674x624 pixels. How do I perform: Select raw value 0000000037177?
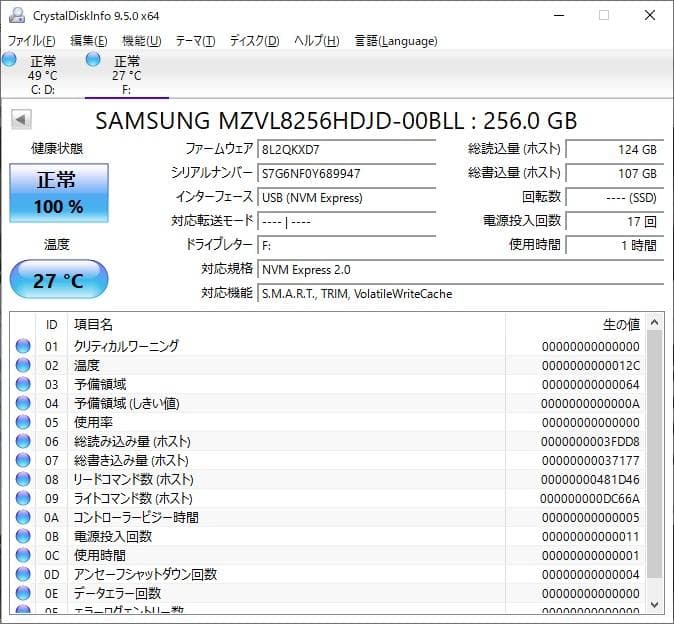(591, 461)
